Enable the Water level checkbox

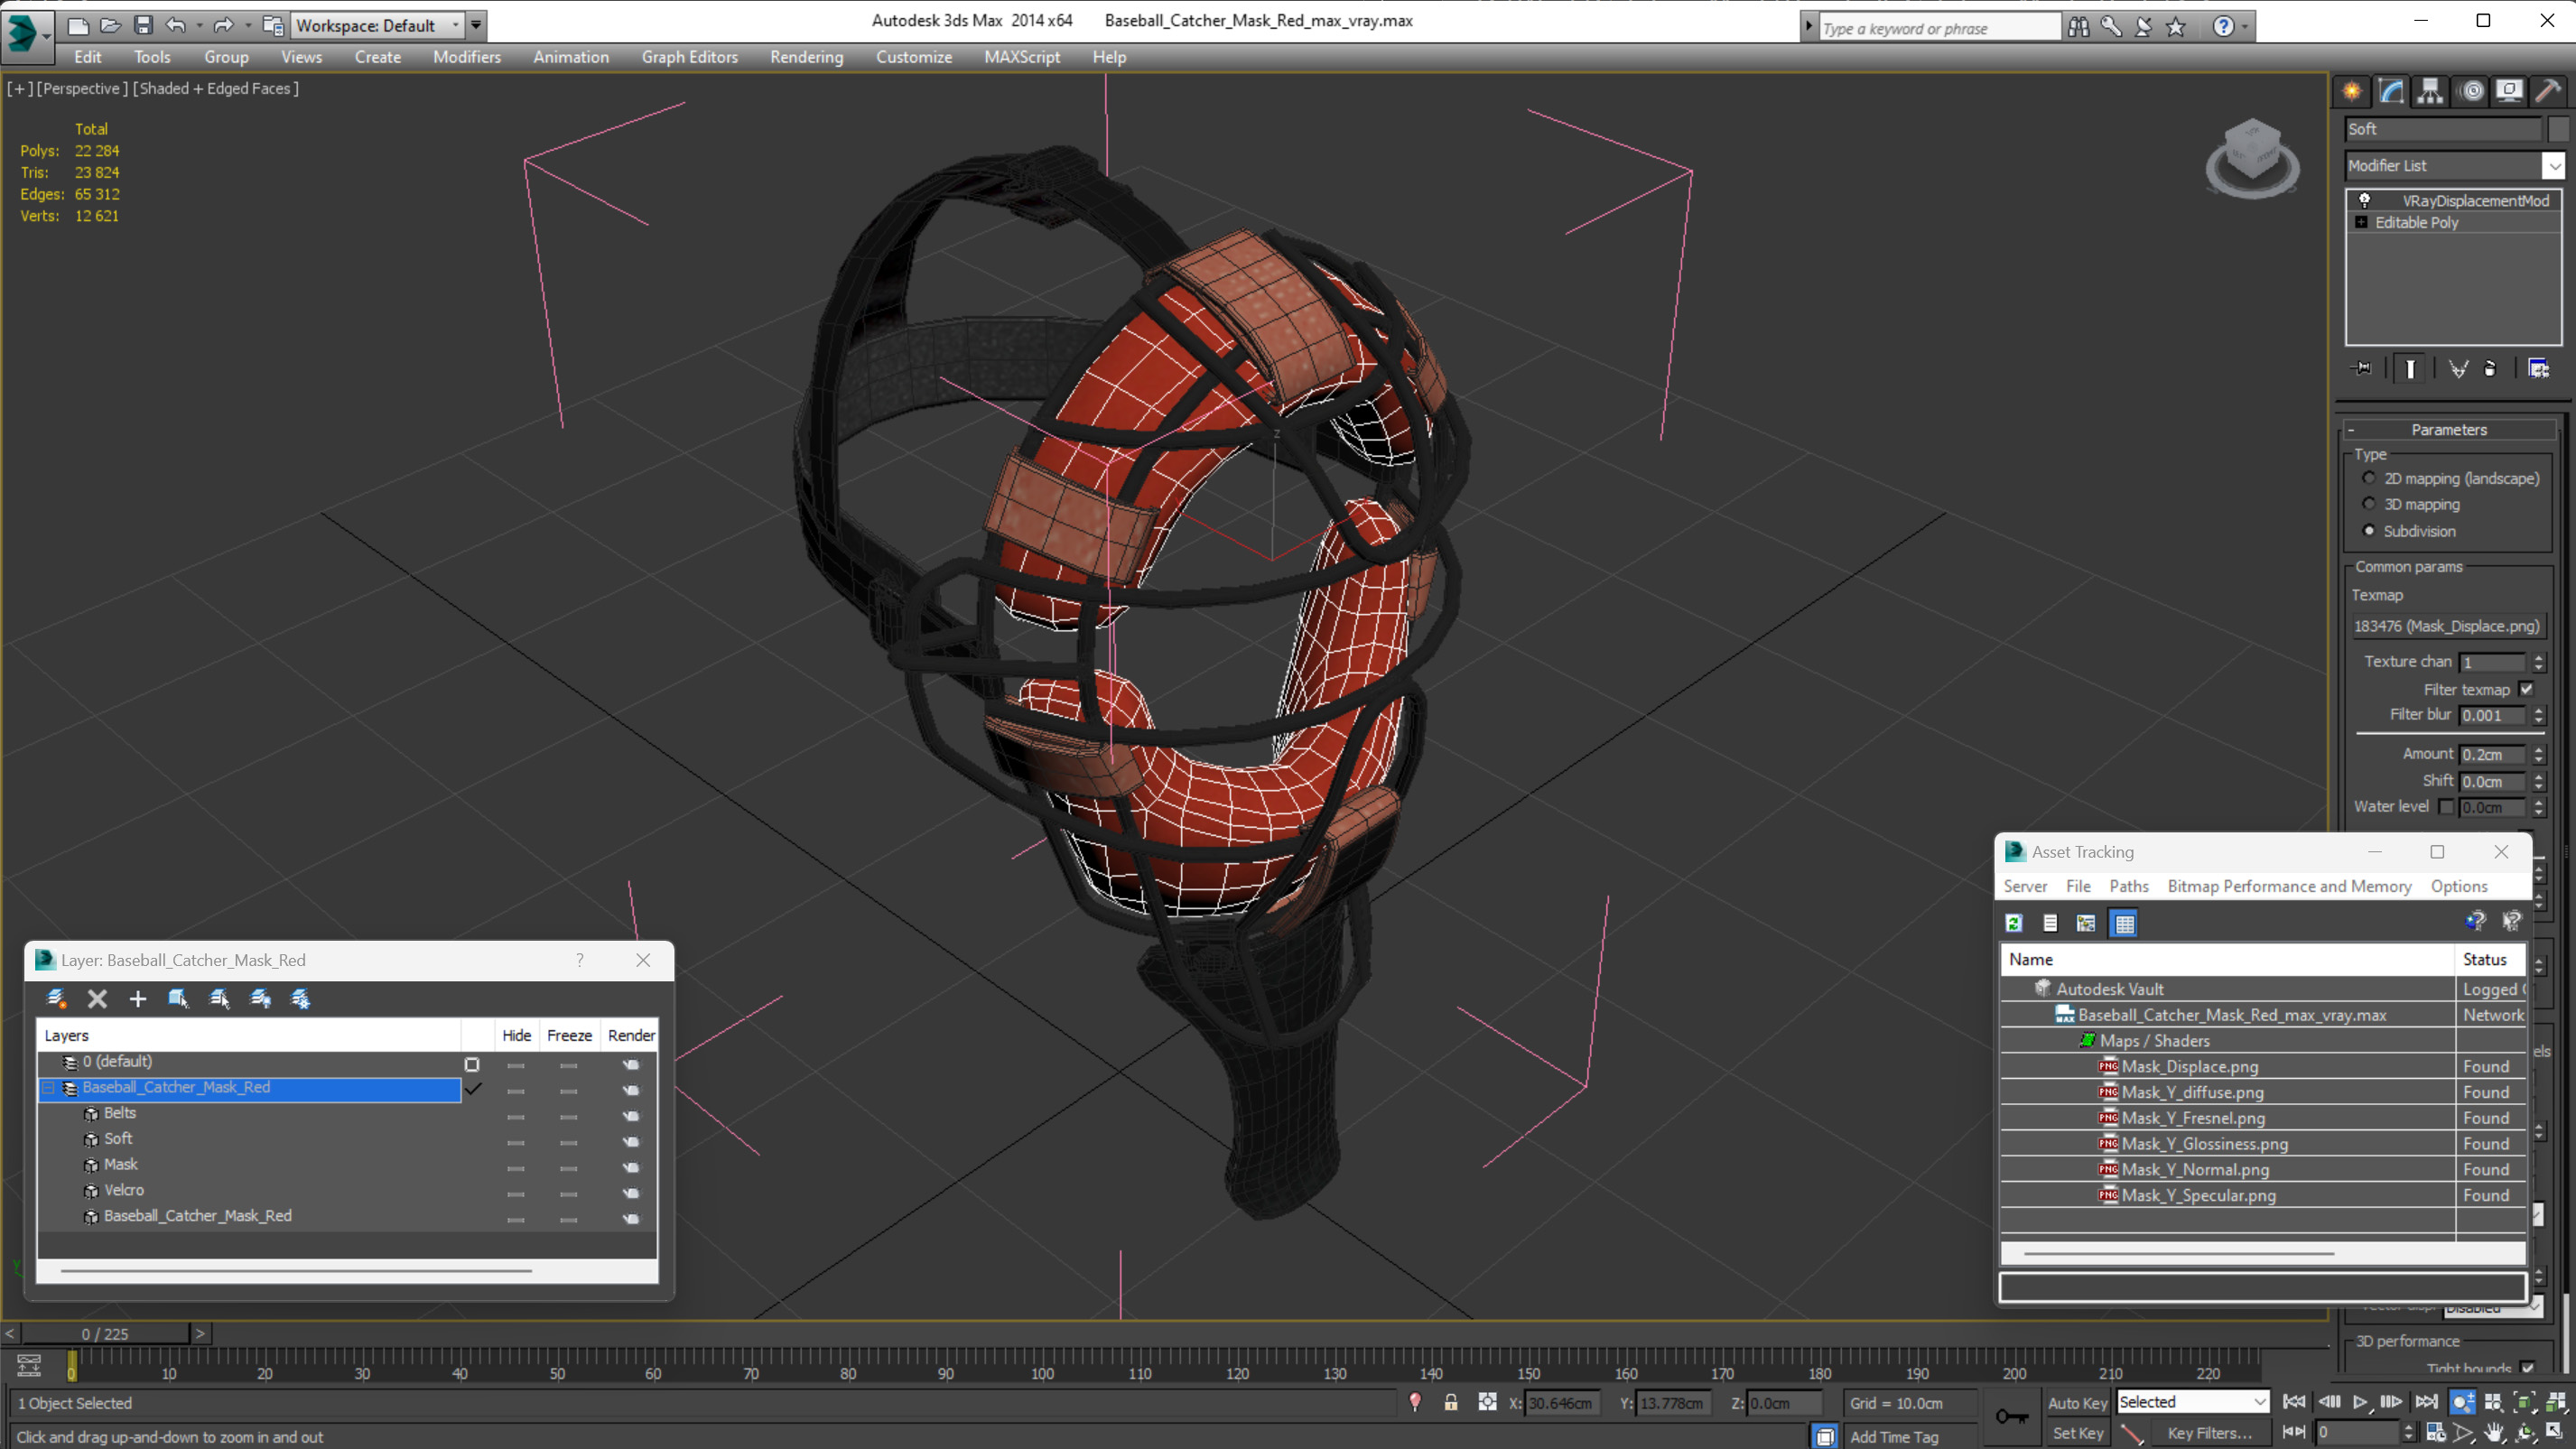2445,807
